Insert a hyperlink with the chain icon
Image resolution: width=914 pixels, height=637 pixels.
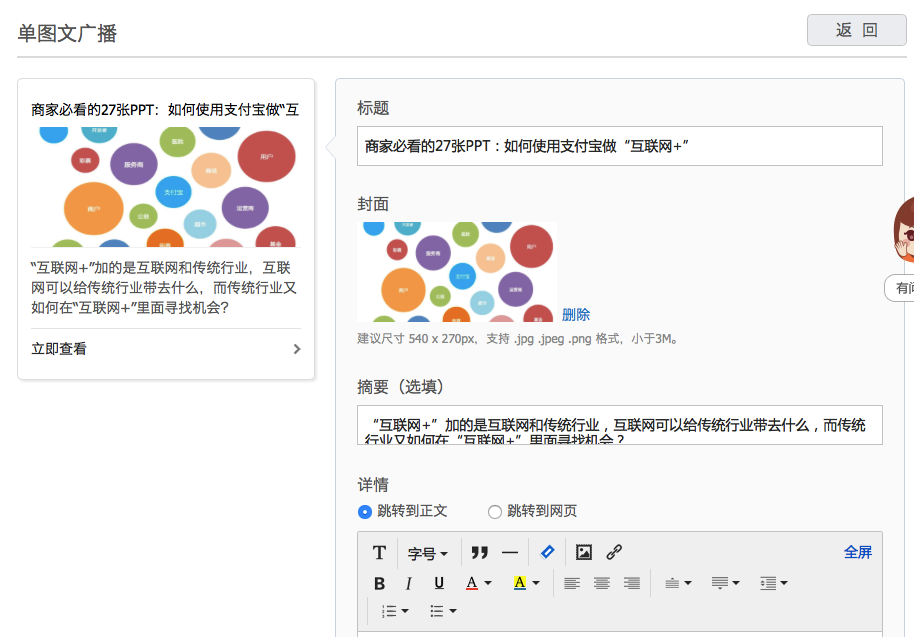click(614, 552)
